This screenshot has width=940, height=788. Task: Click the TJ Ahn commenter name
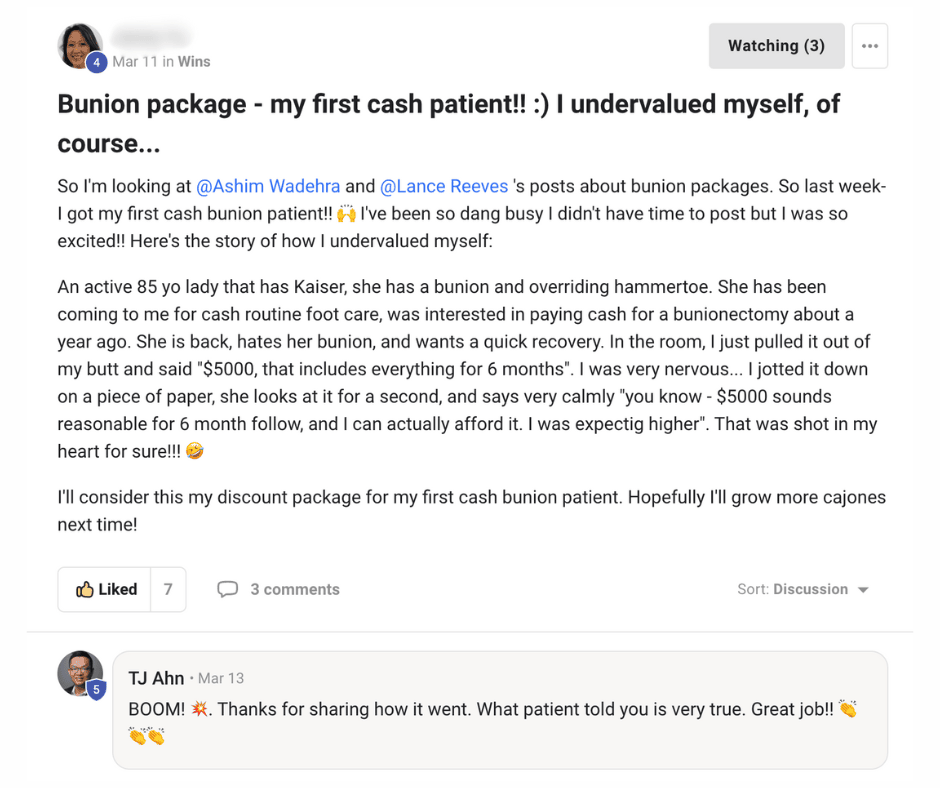point(156,679)
